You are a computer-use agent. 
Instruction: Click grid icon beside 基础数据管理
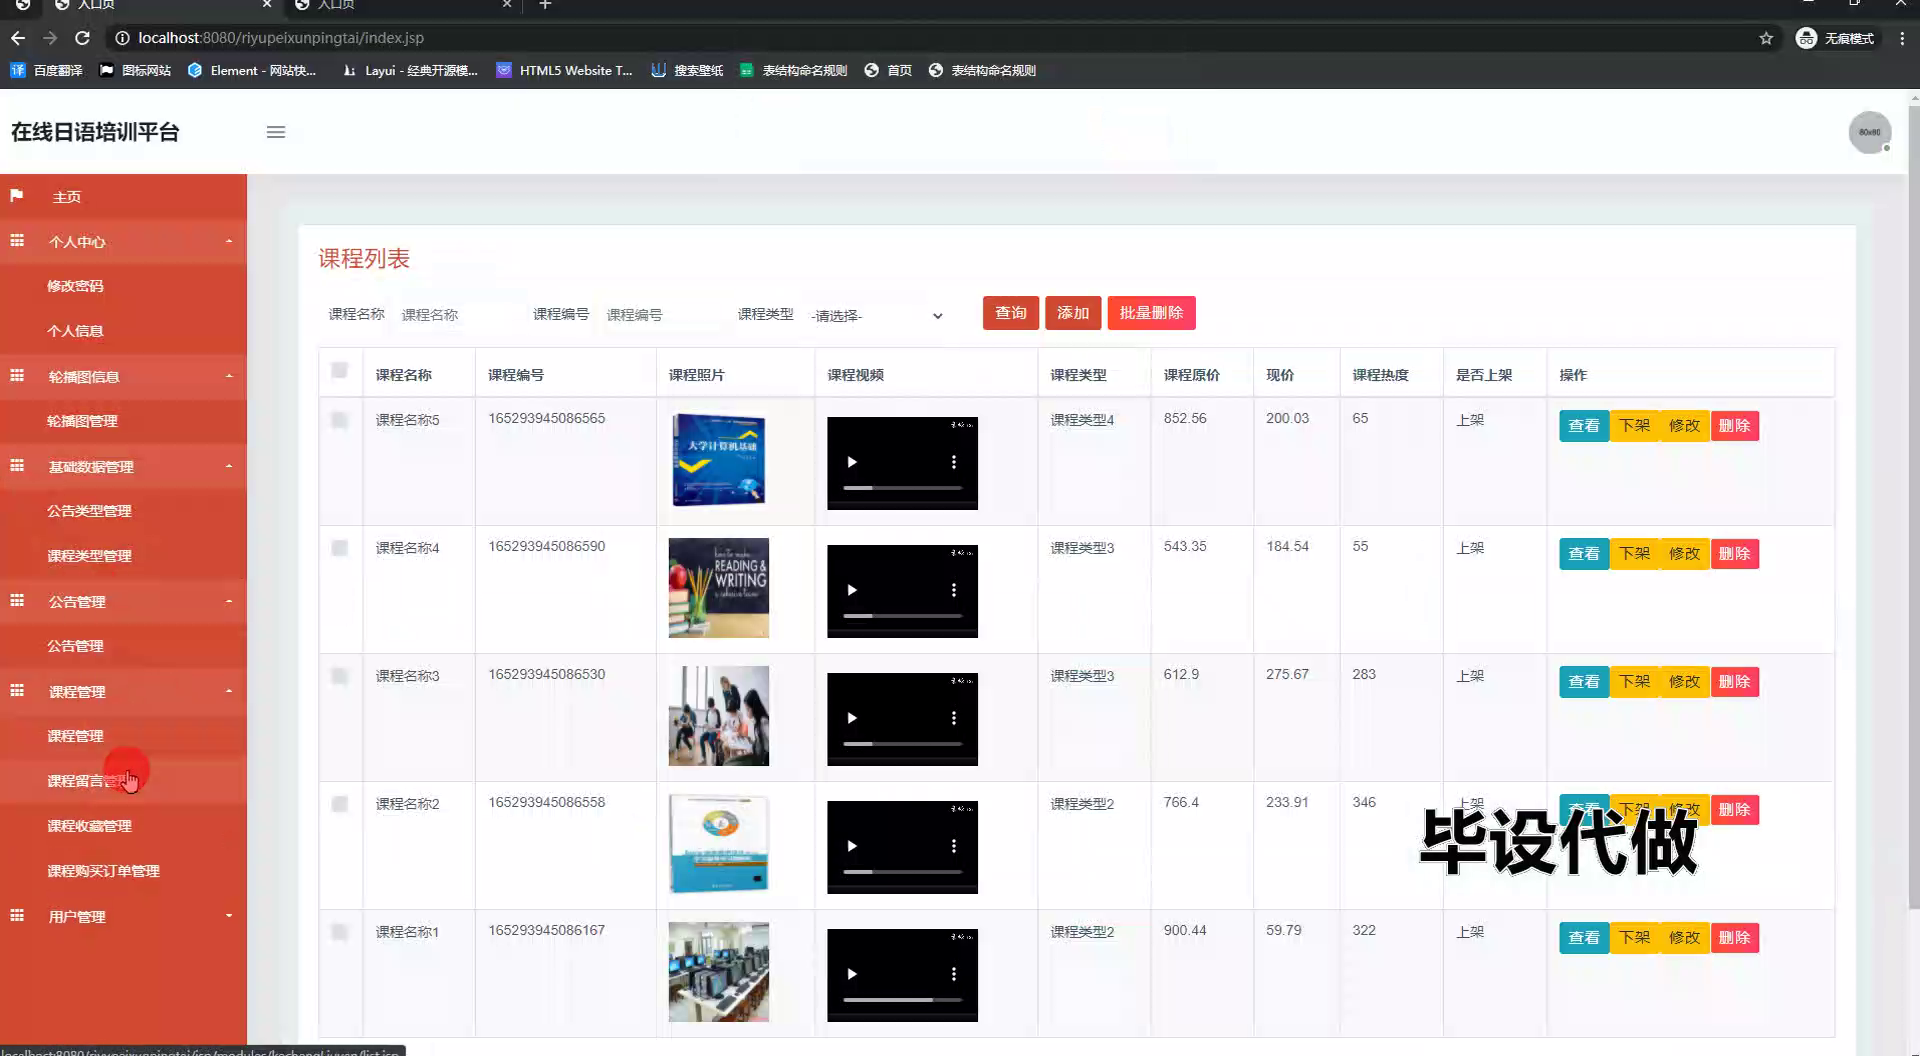click(x=17, y=466)
